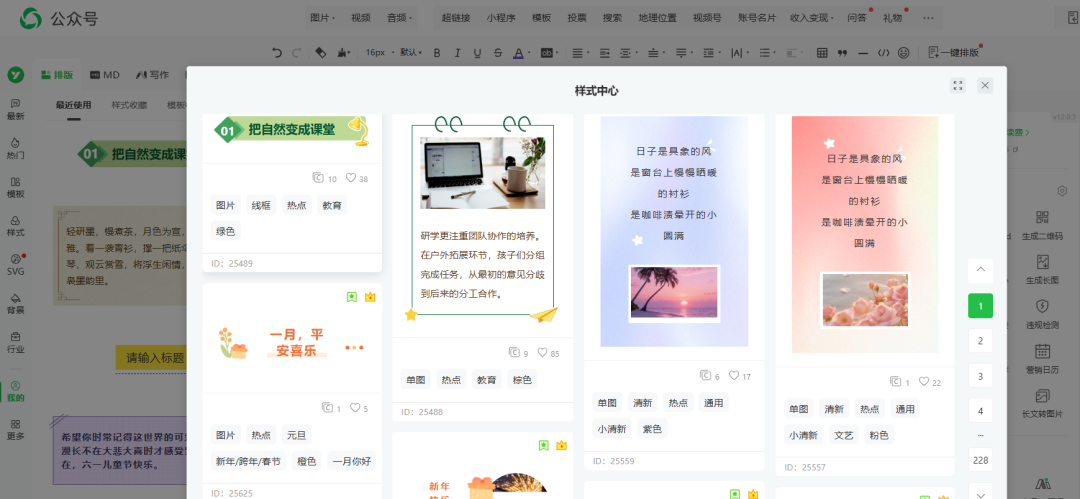The width and height of the screenshot is (1080, 499).
Task: Like the style card with 17 hearts
Action: tap(734, 376)
